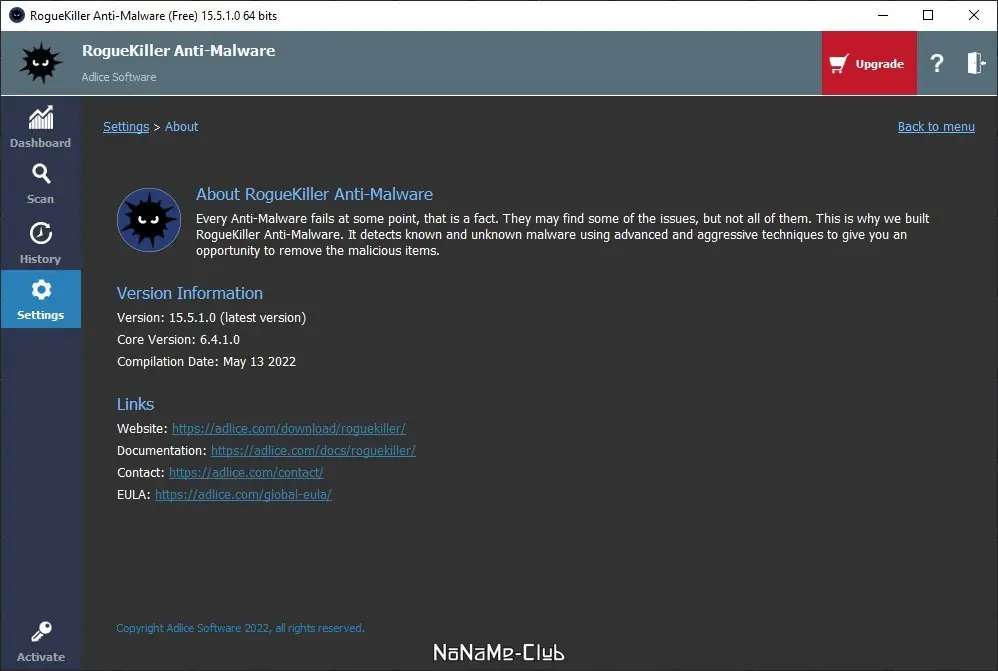Image resolution: width=998 pixels, height=671 pixels.
Task: Click the 'Version: 15.5.1.0 (latest version)' line
Action: point(211,318)
